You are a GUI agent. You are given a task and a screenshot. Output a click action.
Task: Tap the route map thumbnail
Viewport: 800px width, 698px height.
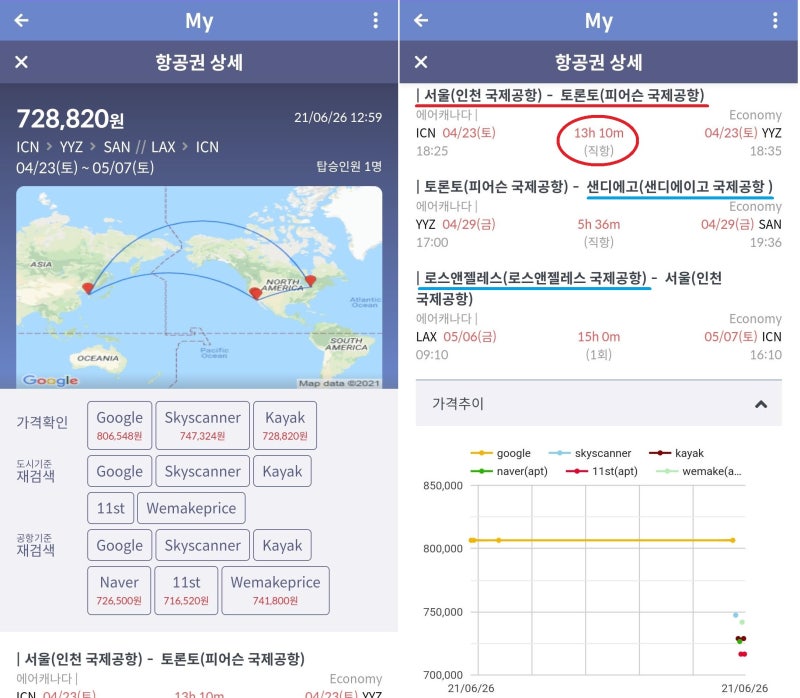[200, 287]
